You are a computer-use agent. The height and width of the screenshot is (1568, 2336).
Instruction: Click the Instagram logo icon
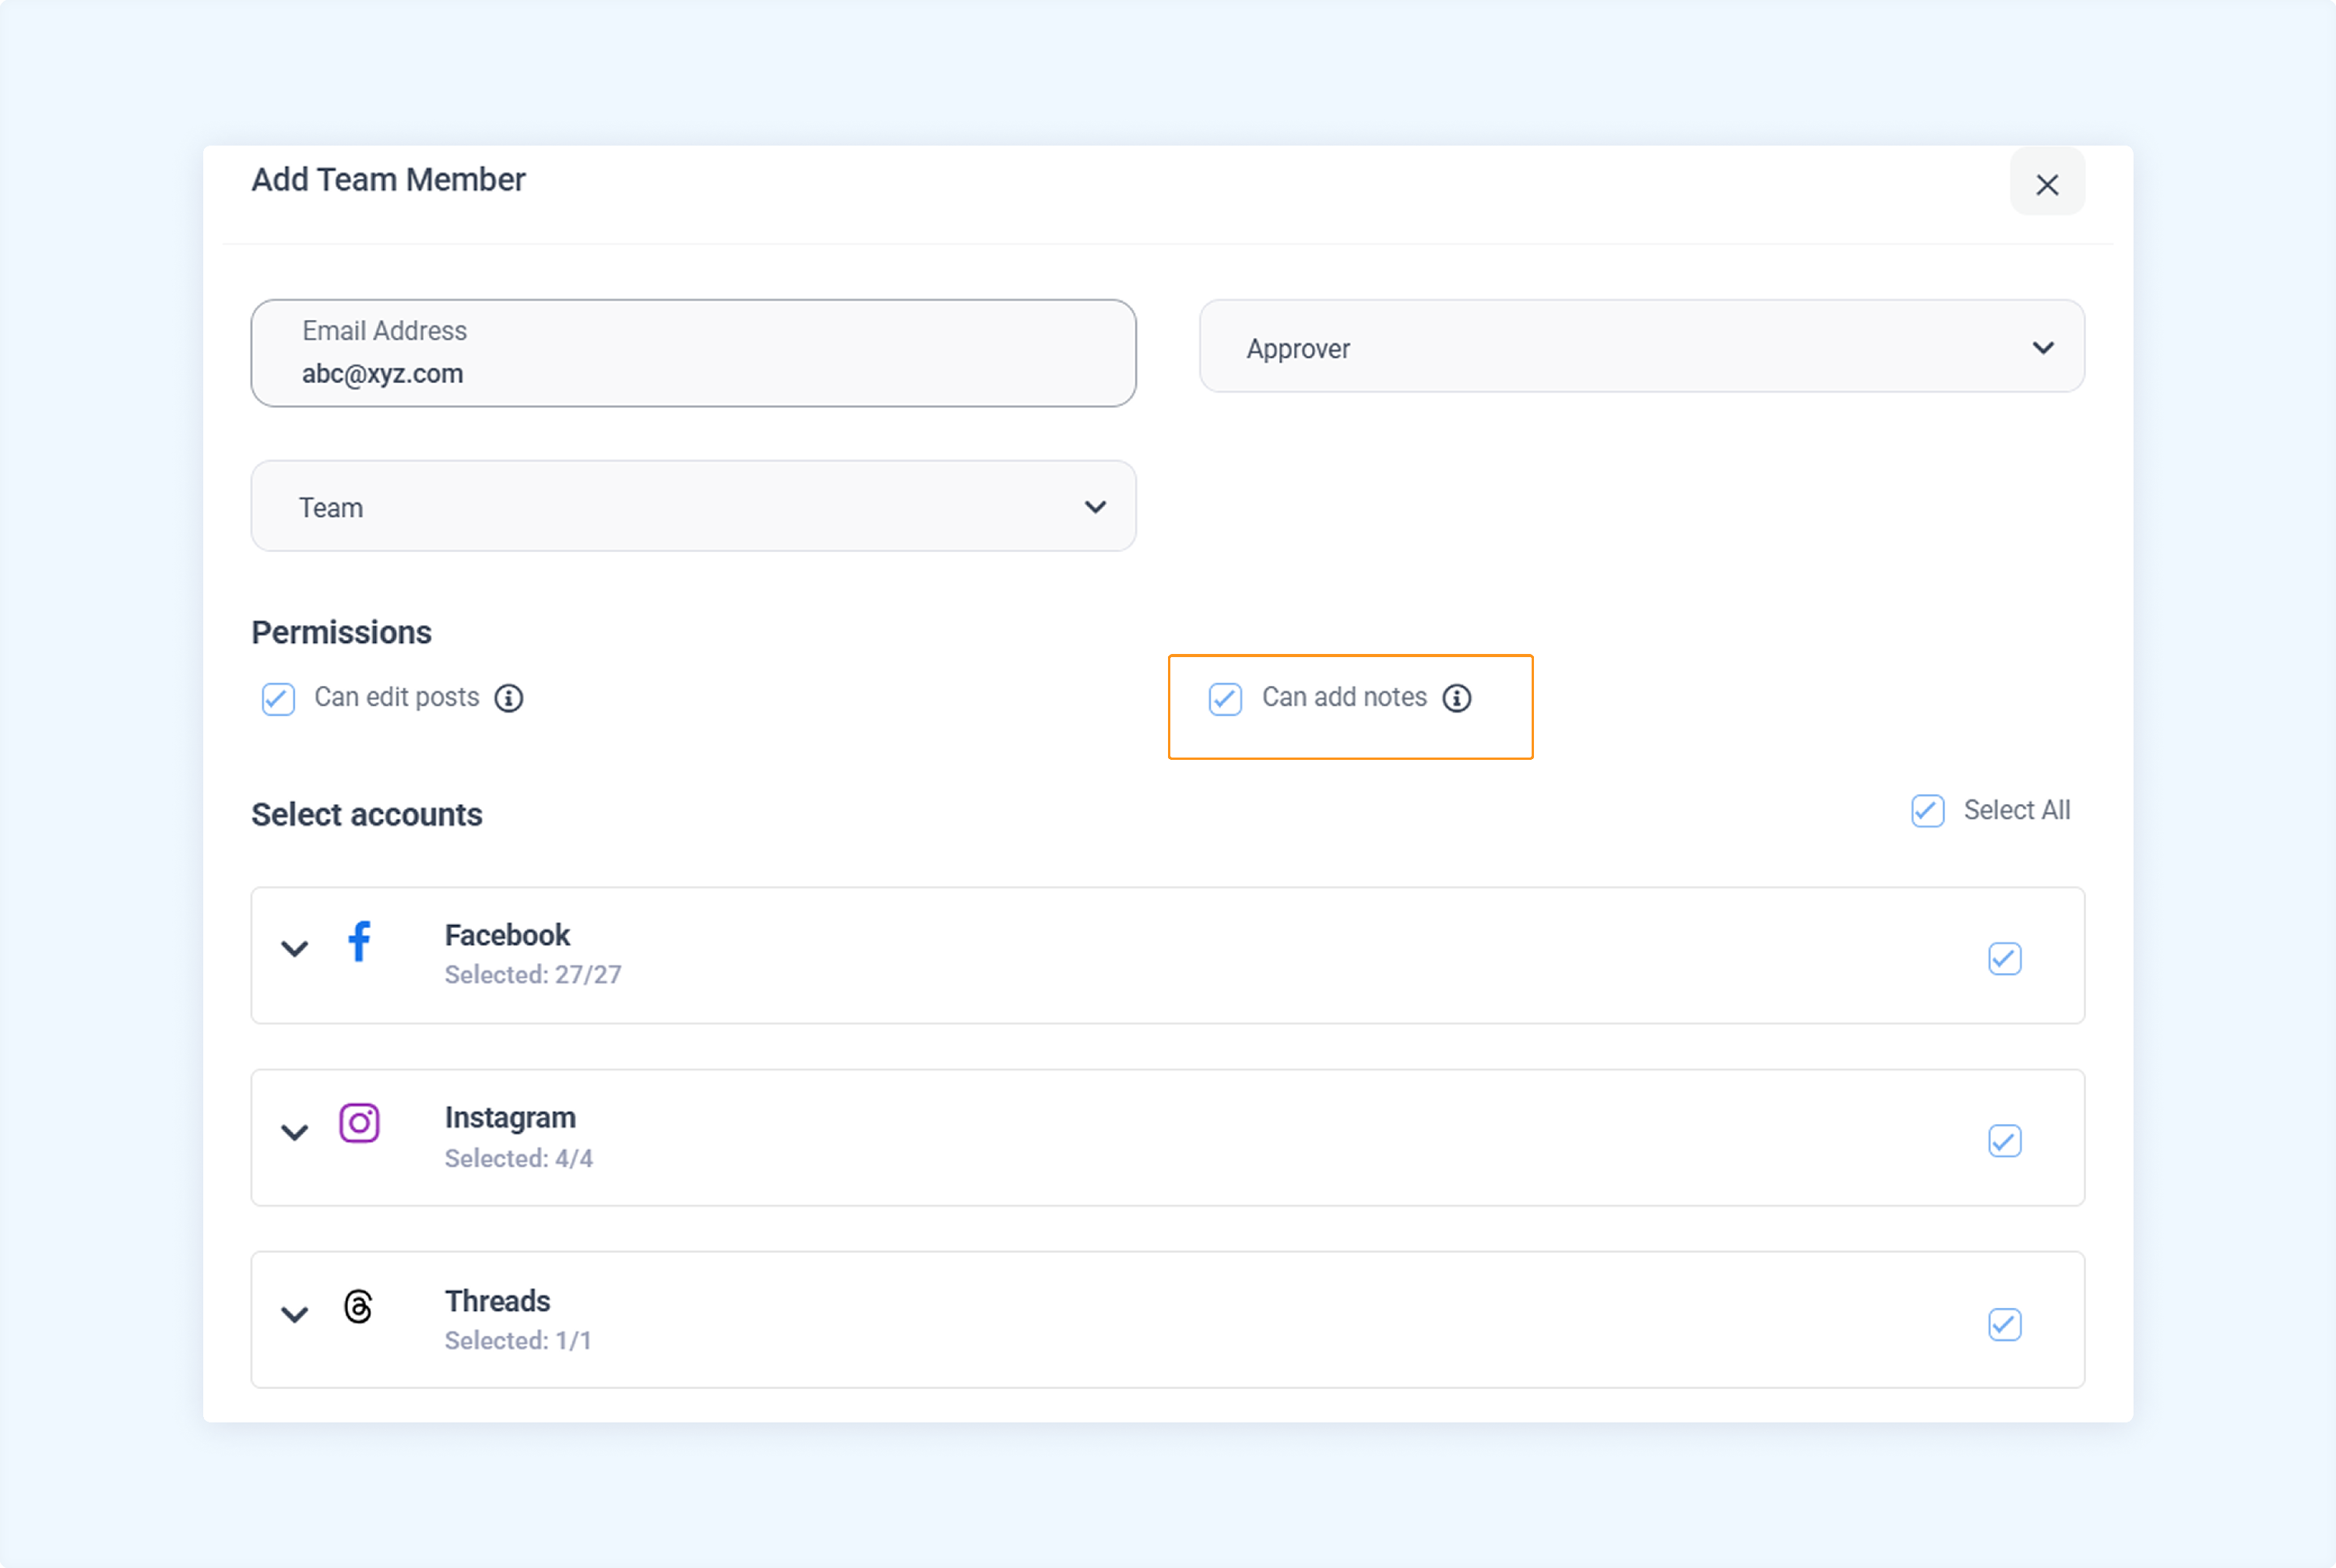click(x=359, y=1122)
